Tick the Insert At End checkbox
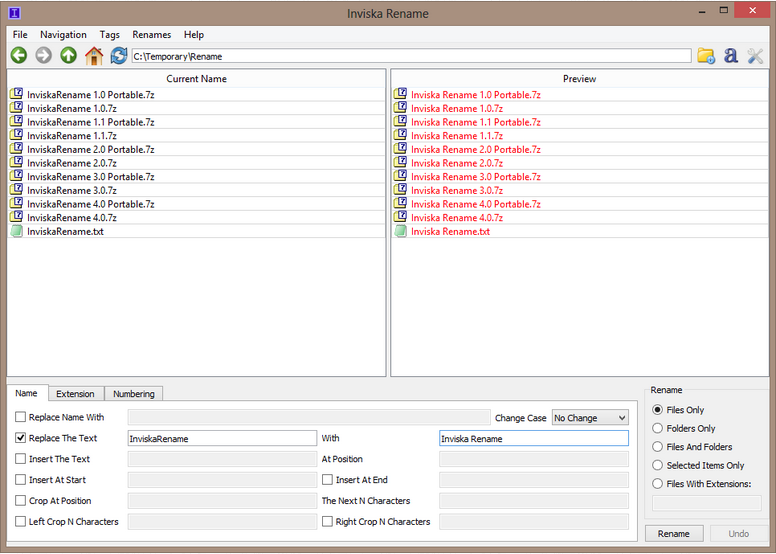Screen dimensions: 776x554 pos(327,479)
